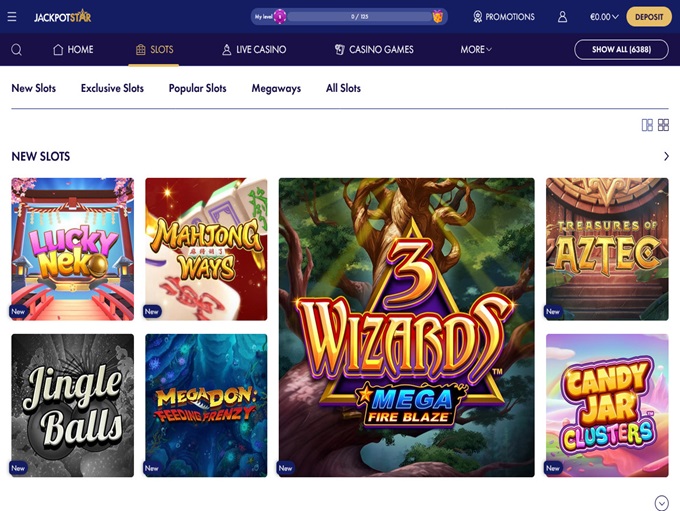Switch to the uniform grid layout view
The height and width of the screenshot is (511, 680).
663,125
